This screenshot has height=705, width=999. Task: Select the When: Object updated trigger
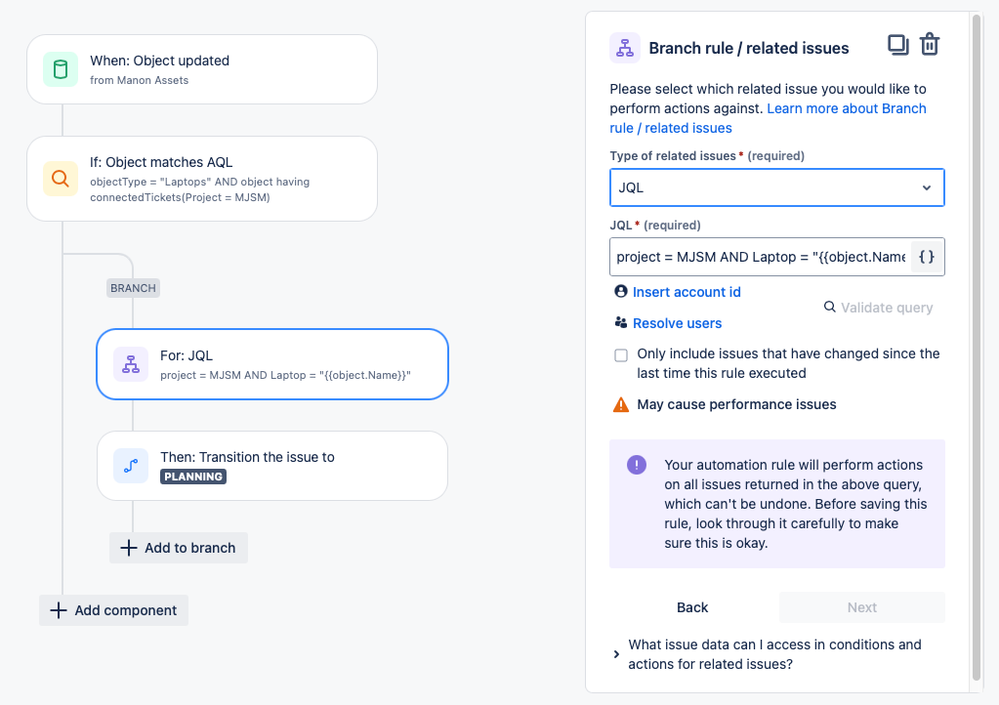tap(202, 69)
